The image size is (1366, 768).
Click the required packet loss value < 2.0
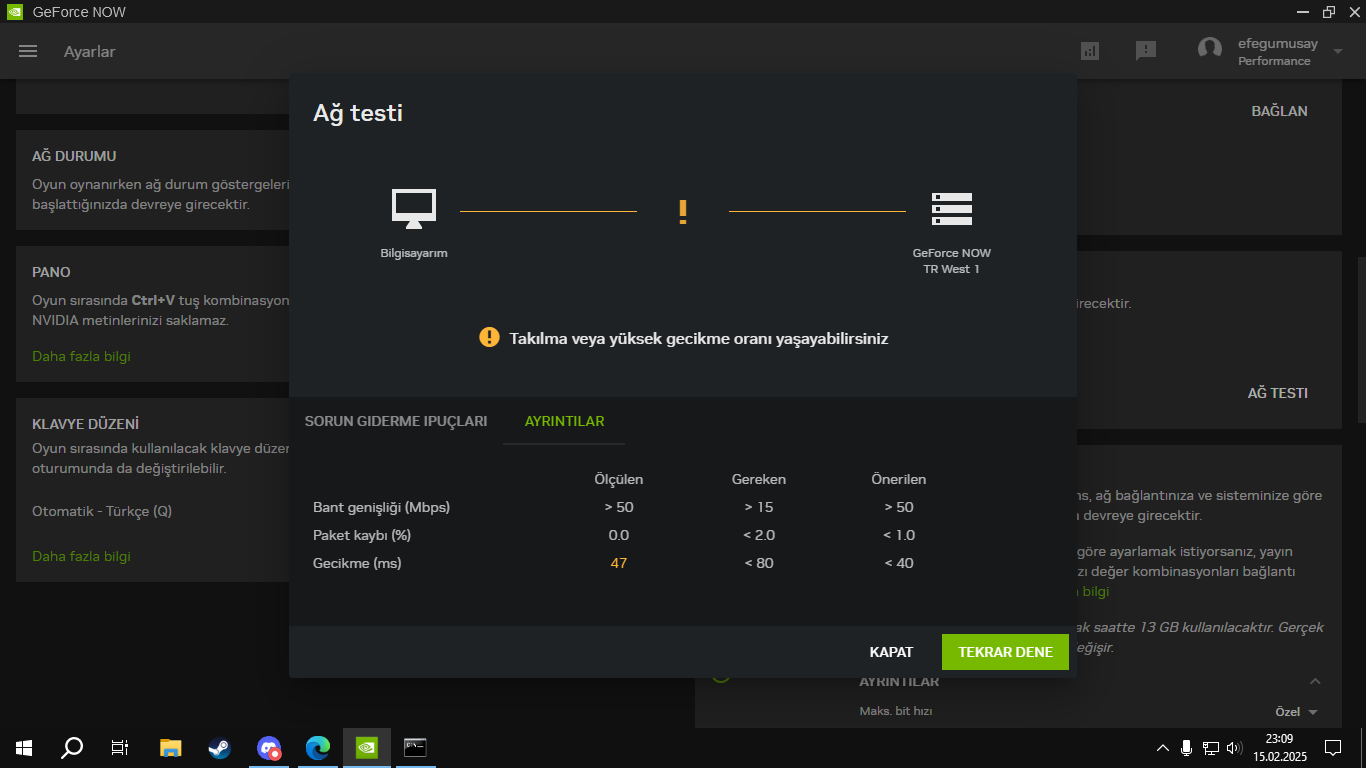pos(759,535)
